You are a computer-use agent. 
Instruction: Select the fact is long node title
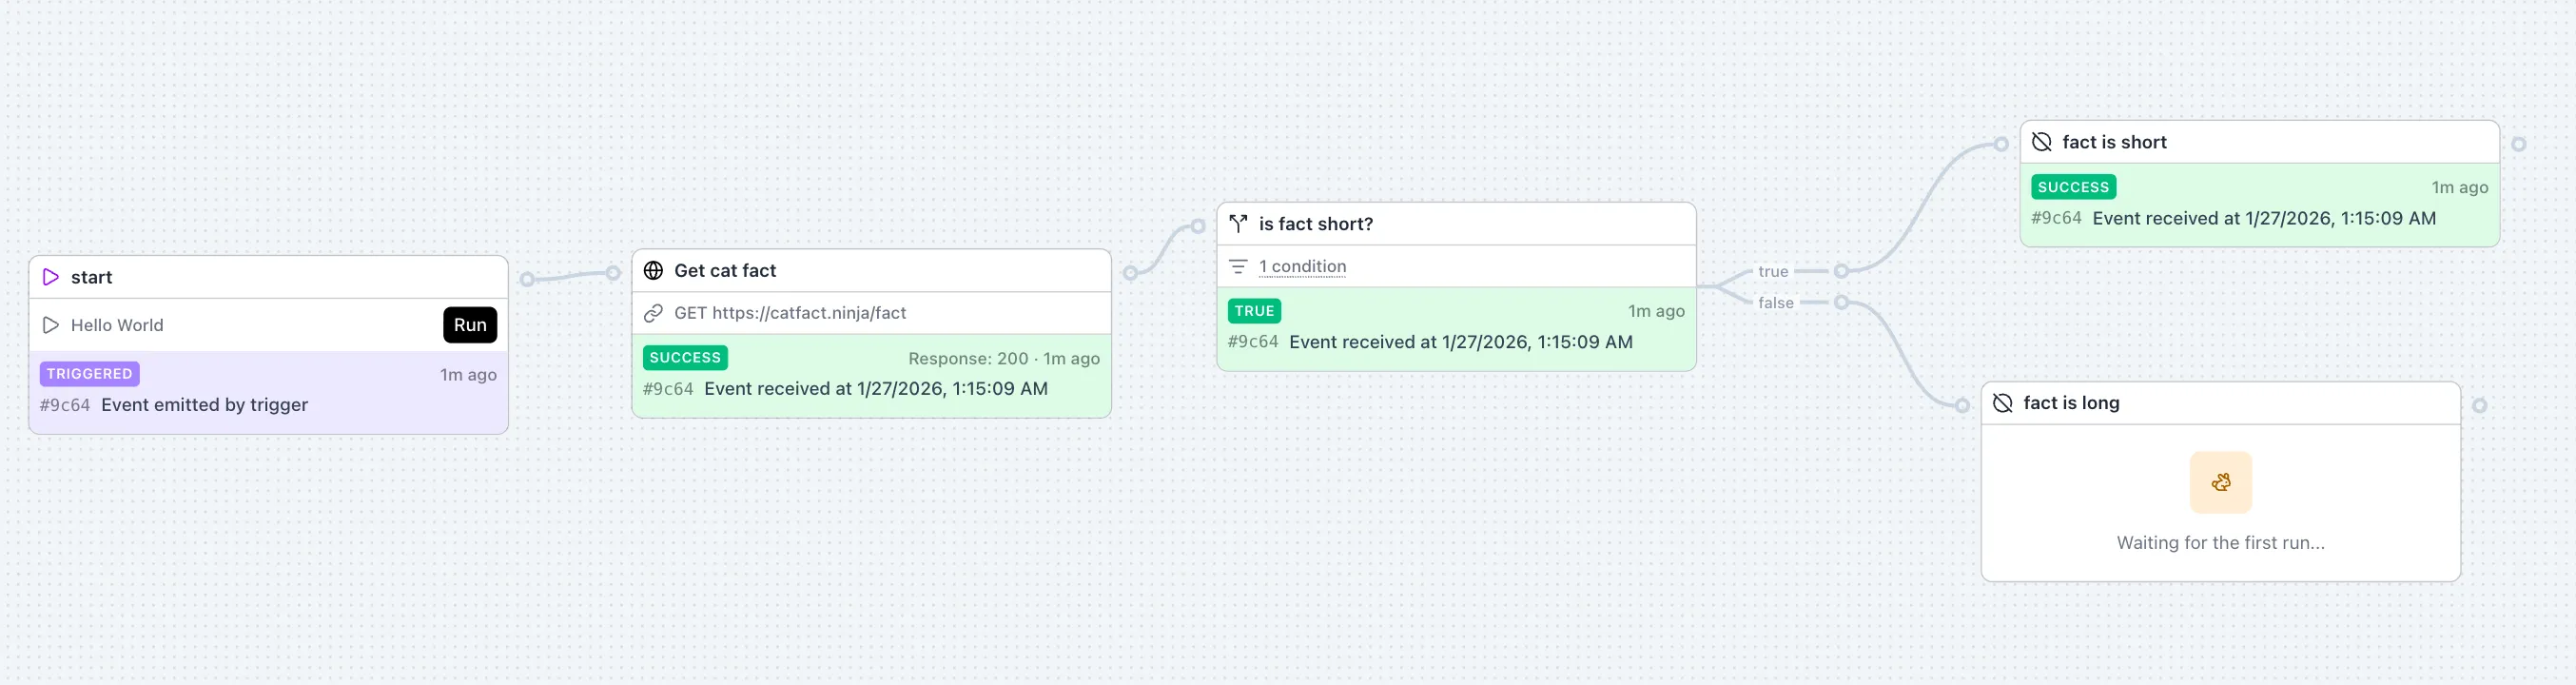(2071, 403)
